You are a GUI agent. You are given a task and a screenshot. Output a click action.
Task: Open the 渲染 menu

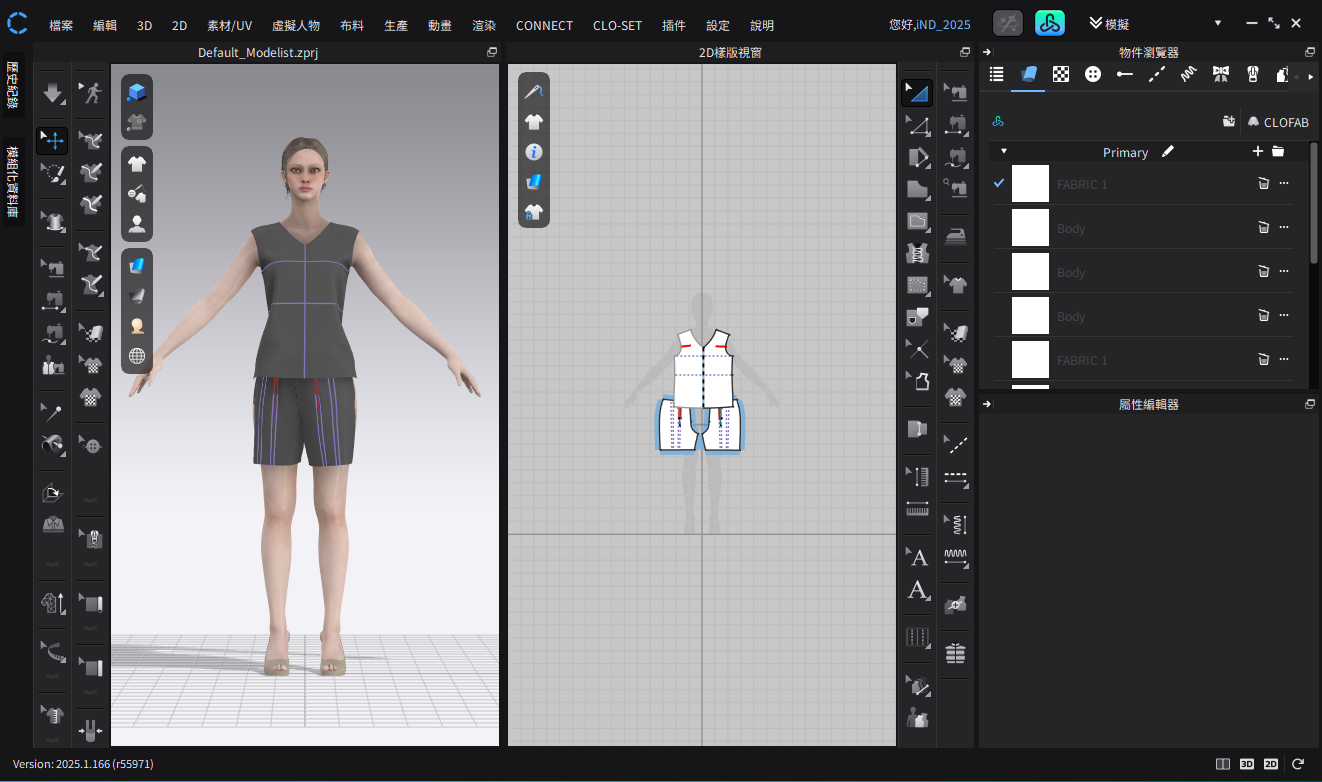[x=484, y=25]
